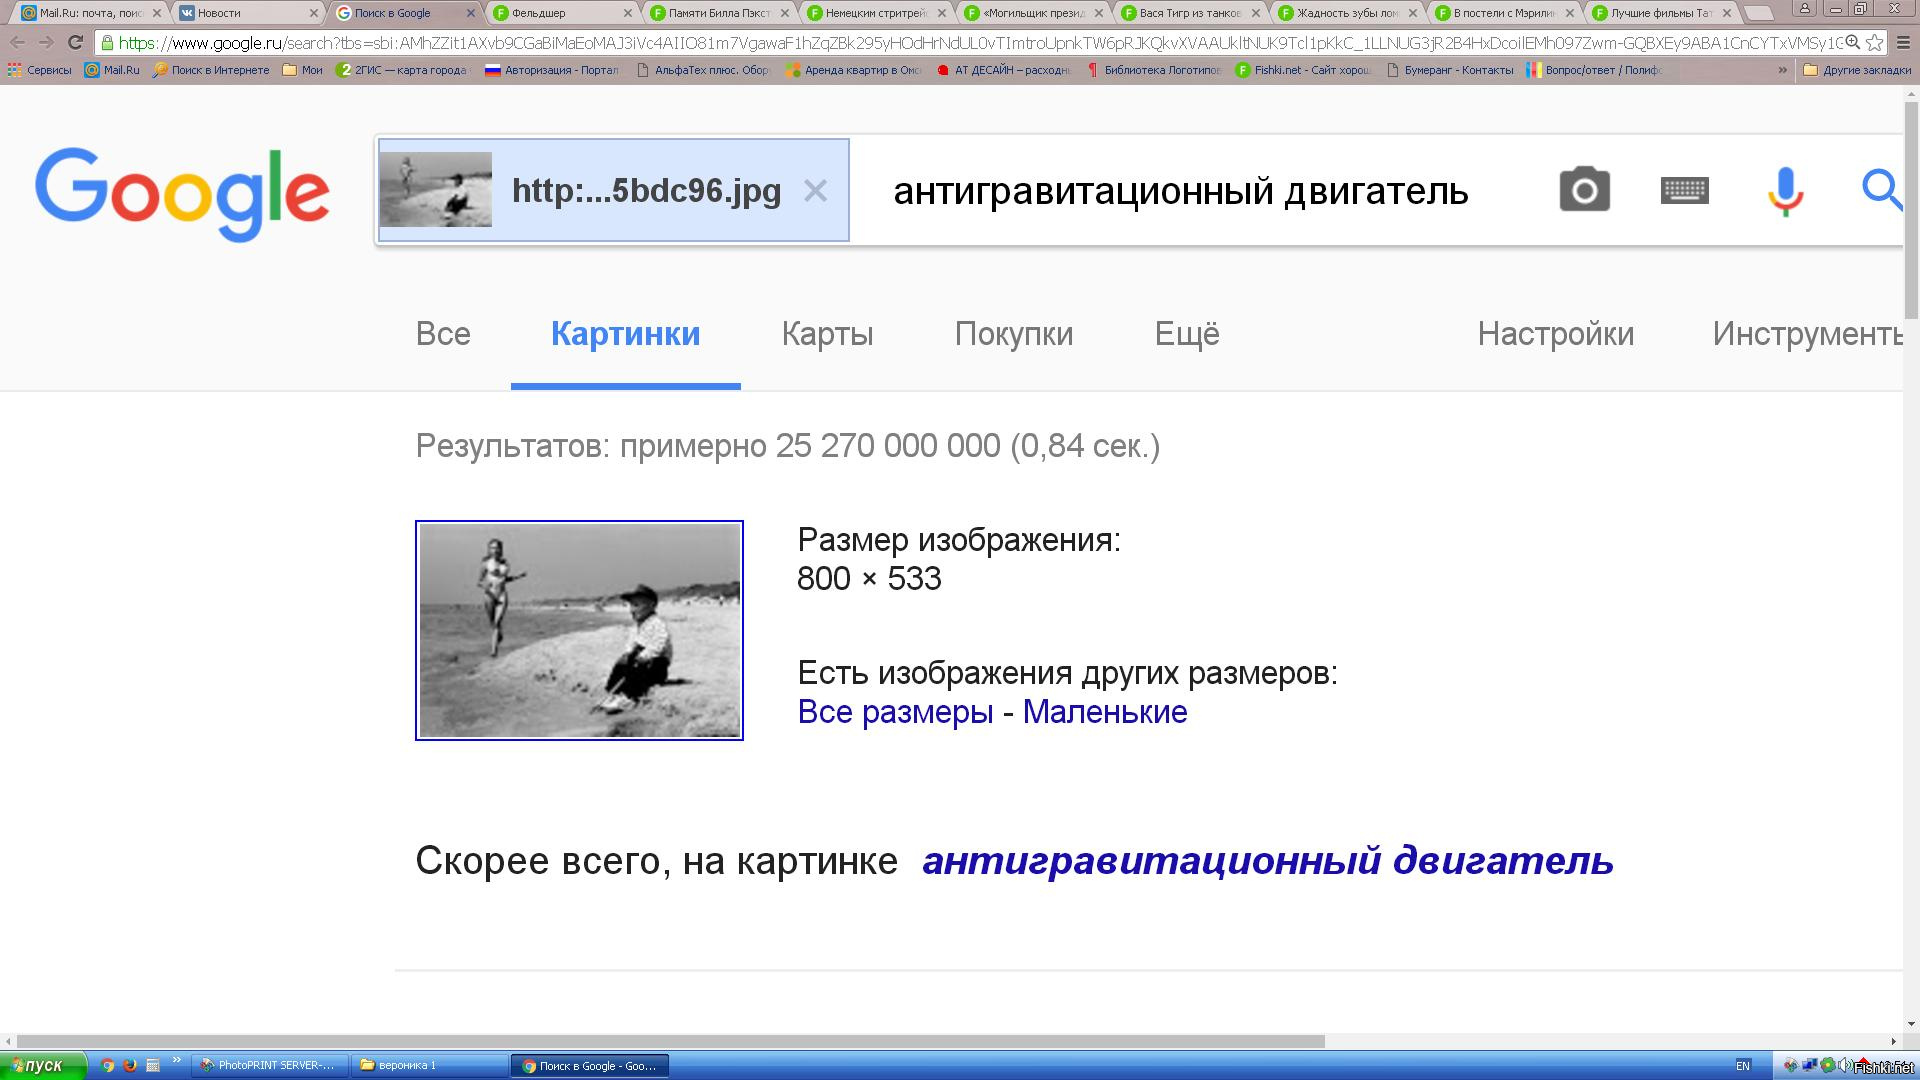Bookmark page with the star icon
This screenshot has width=1920, height=1080.
click(1875, 43)
